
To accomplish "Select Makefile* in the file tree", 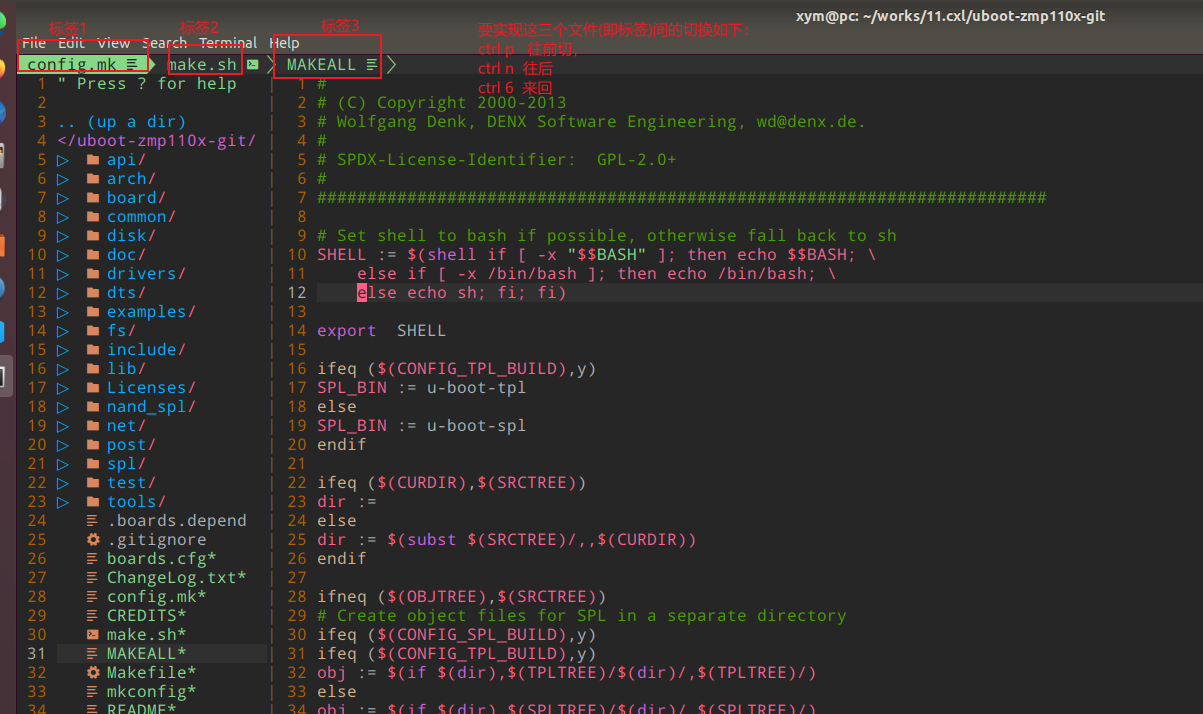I will pos(152,673).
